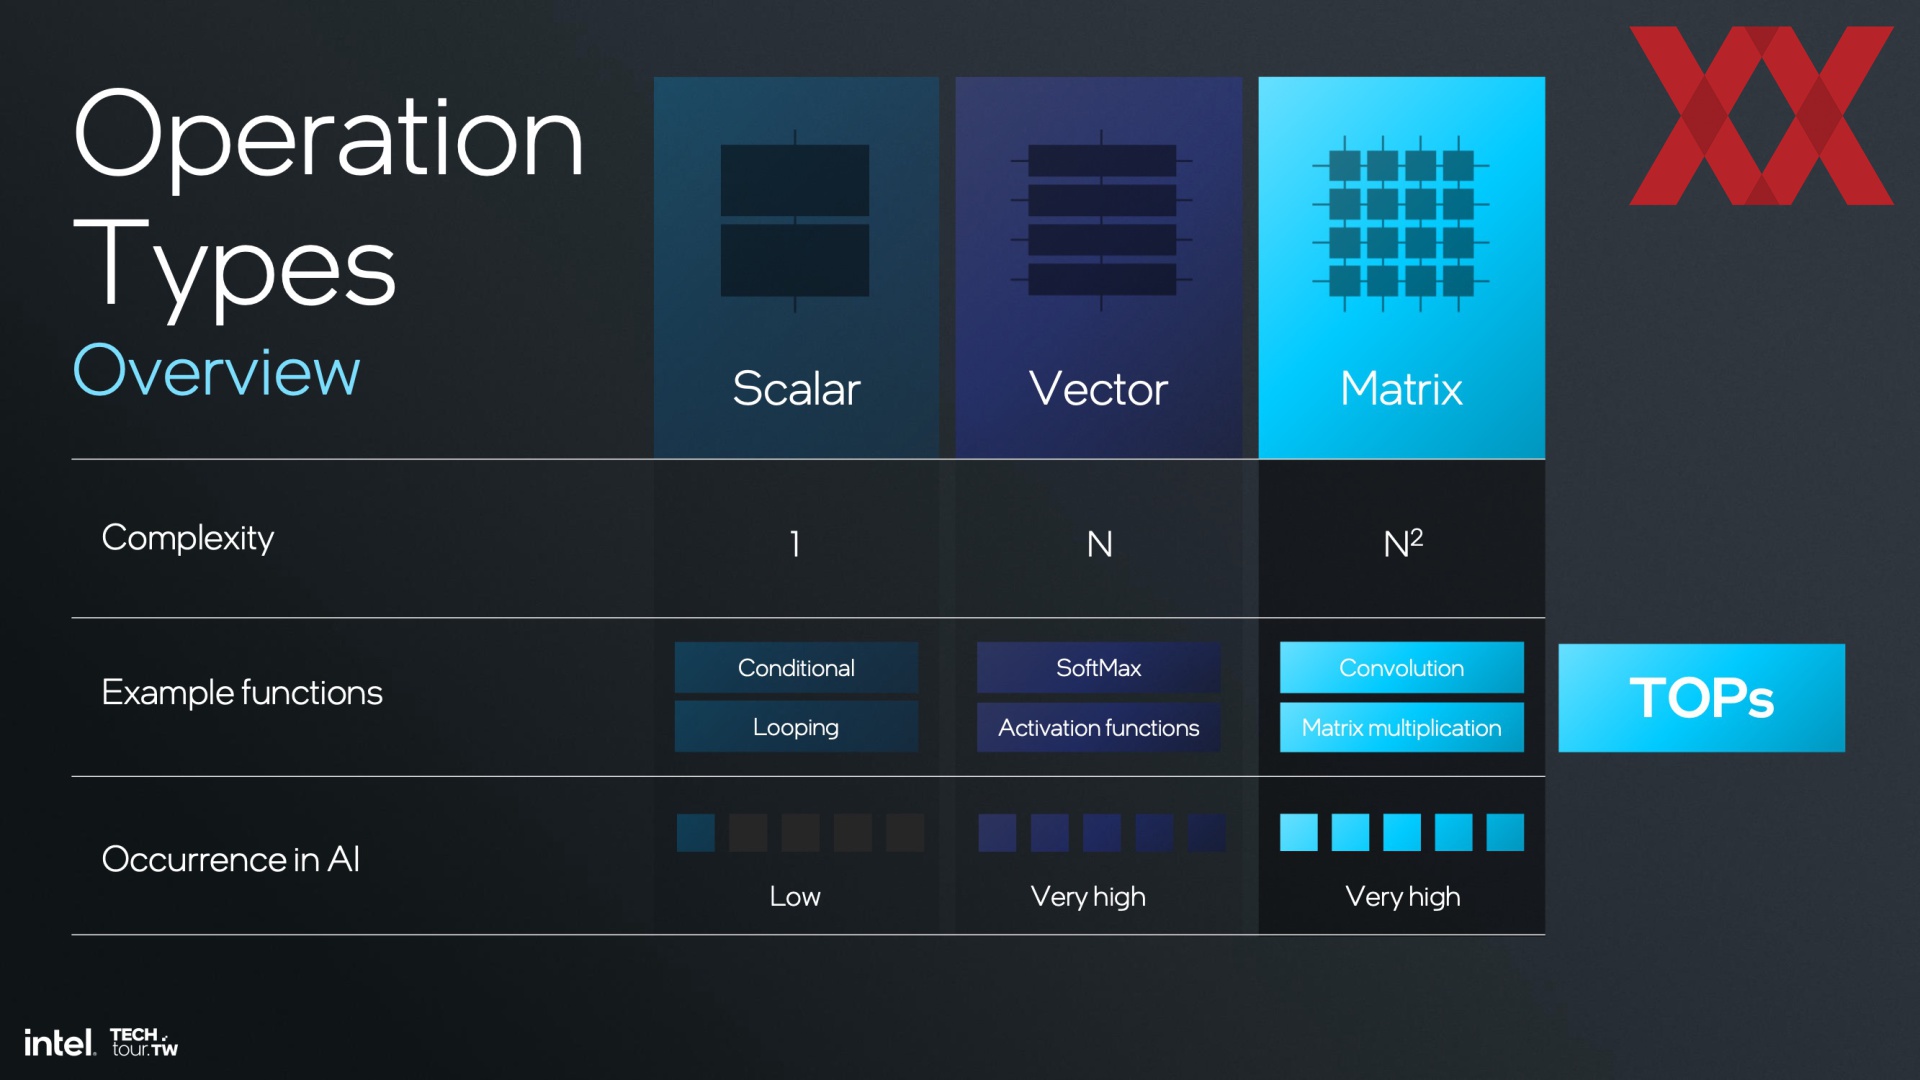Select the Matrix column label
The width and height of the screenshot is (1920, 1080).
[x=1401, y=388]
